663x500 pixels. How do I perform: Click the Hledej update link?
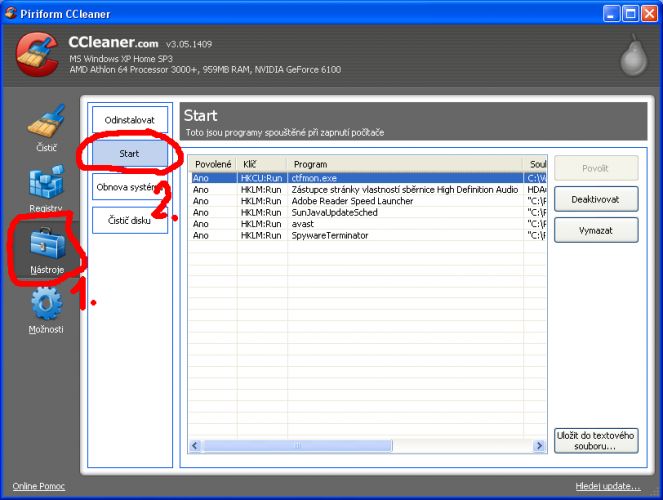(x=608, y=486)
